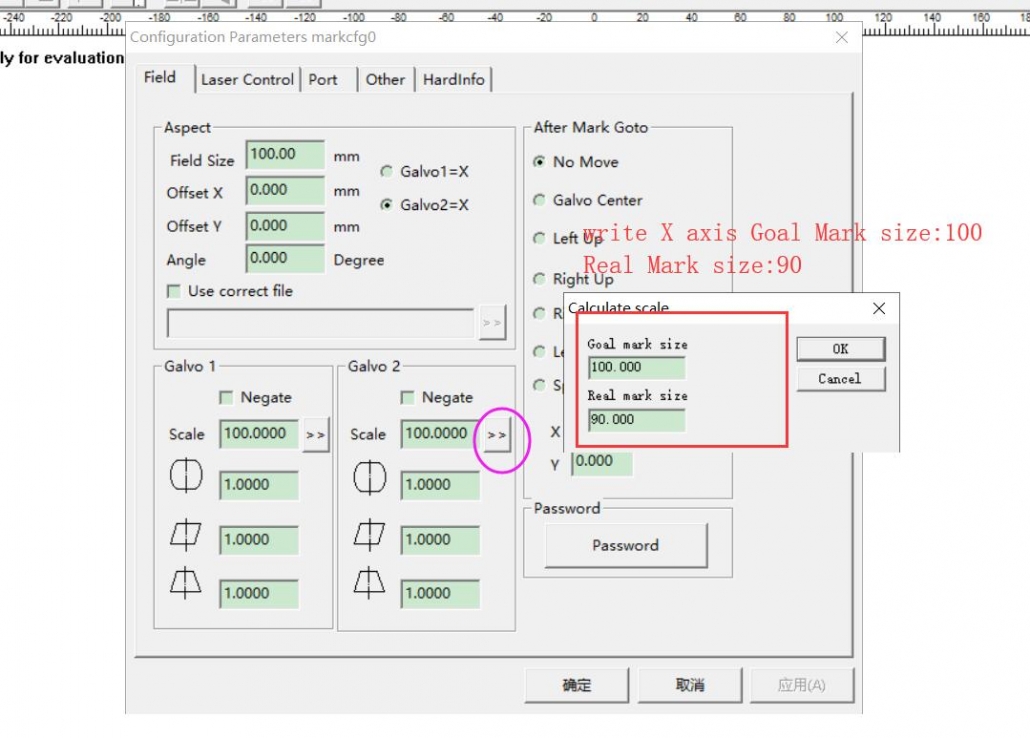
Task: Open the Password settings
Action: (624, 545)
